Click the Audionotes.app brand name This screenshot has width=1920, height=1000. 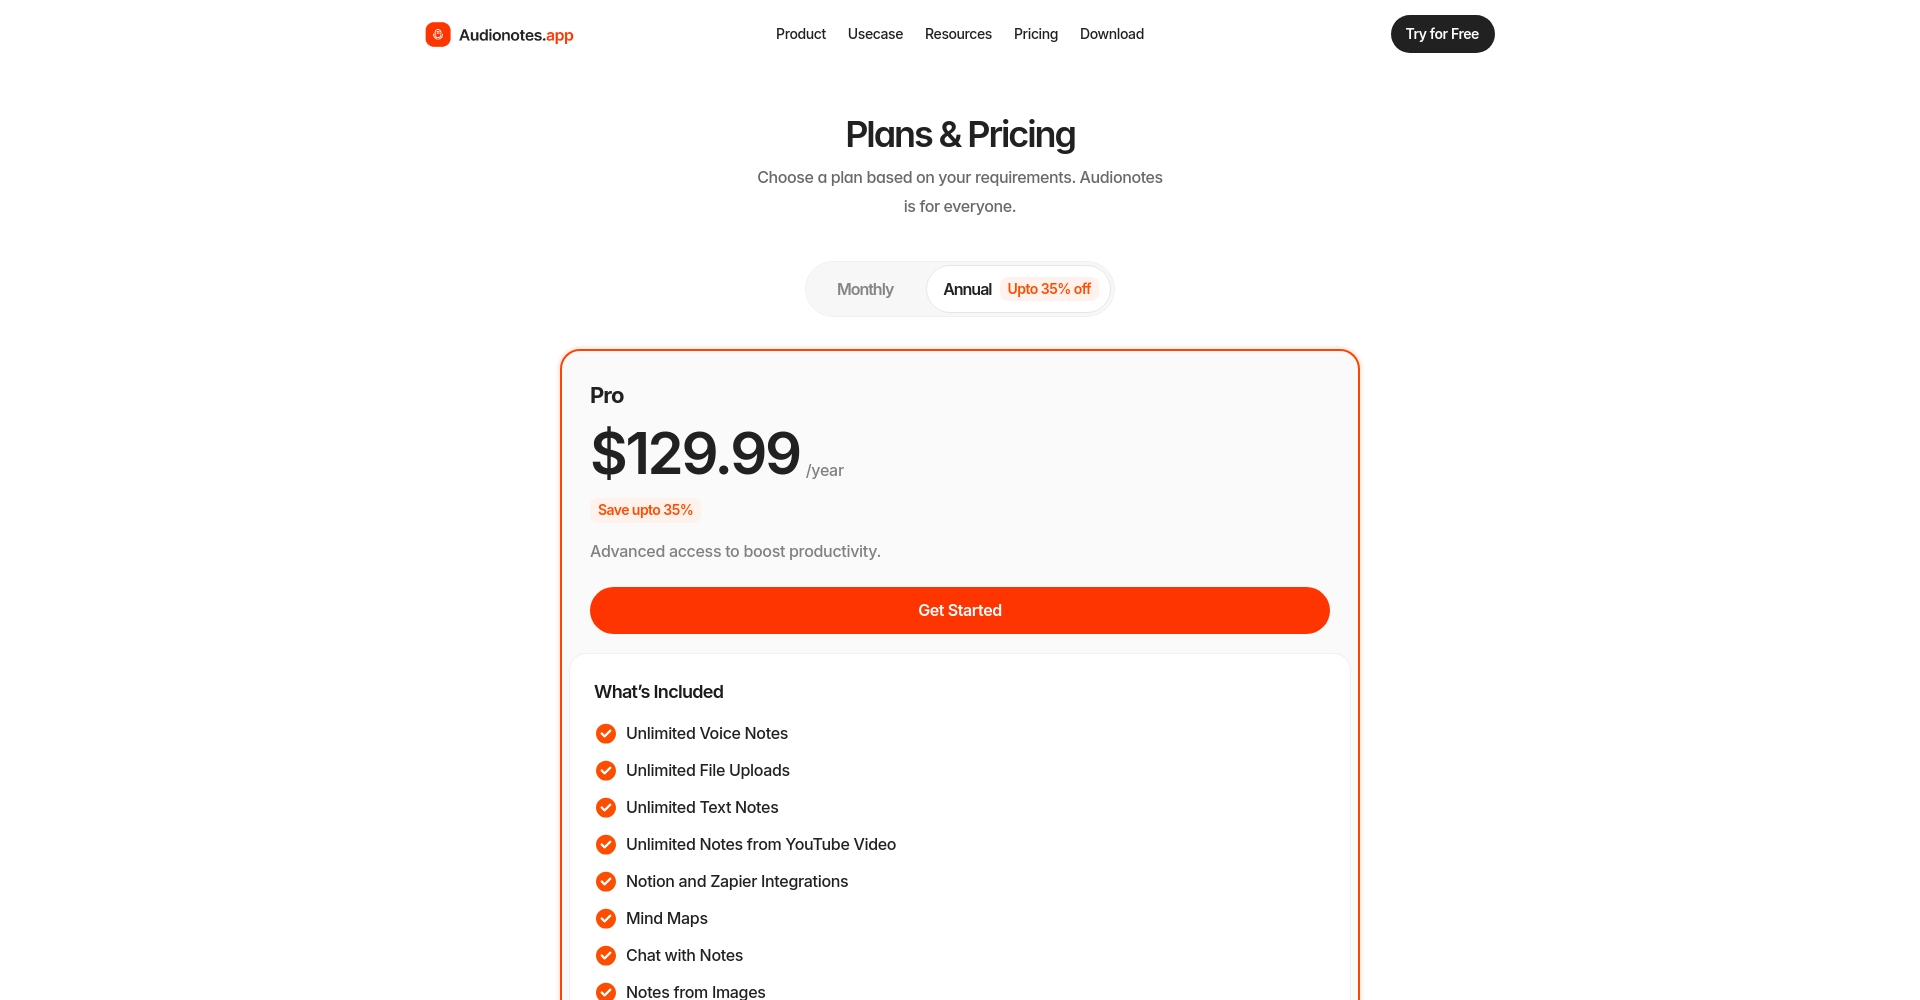516,35
